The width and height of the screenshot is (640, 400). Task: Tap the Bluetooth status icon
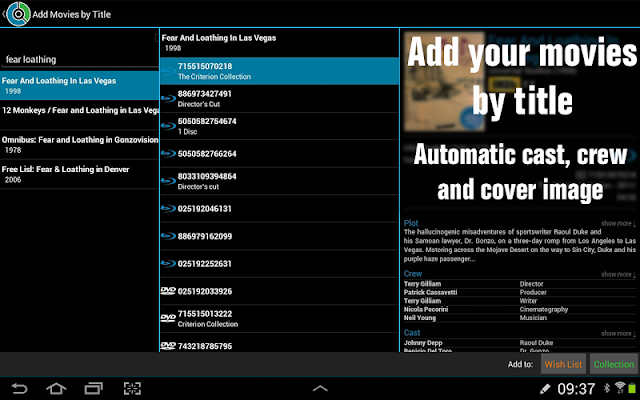coord(607,388)
